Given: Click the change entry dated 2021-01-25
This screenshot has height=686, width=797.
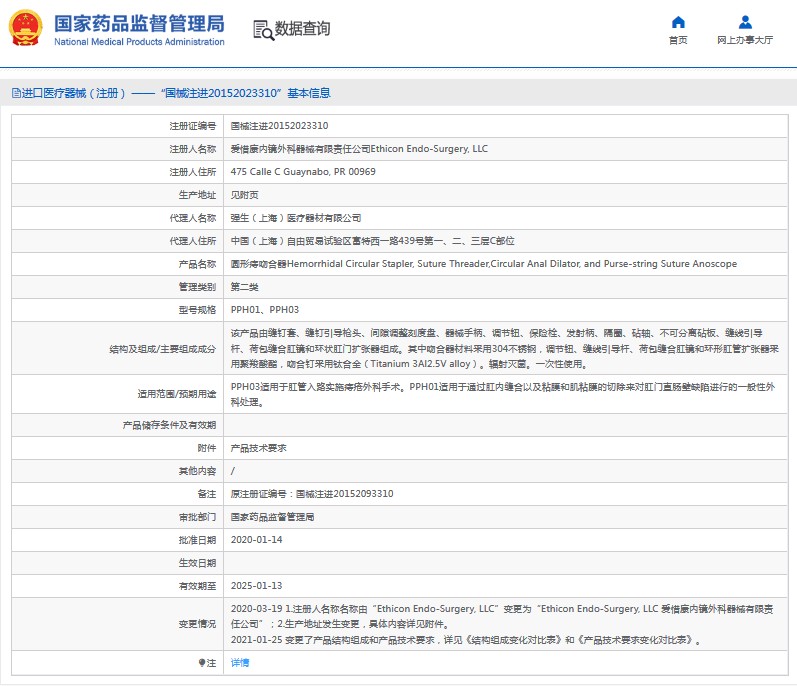Looking at the screenshot, I should tap(466, 640).
